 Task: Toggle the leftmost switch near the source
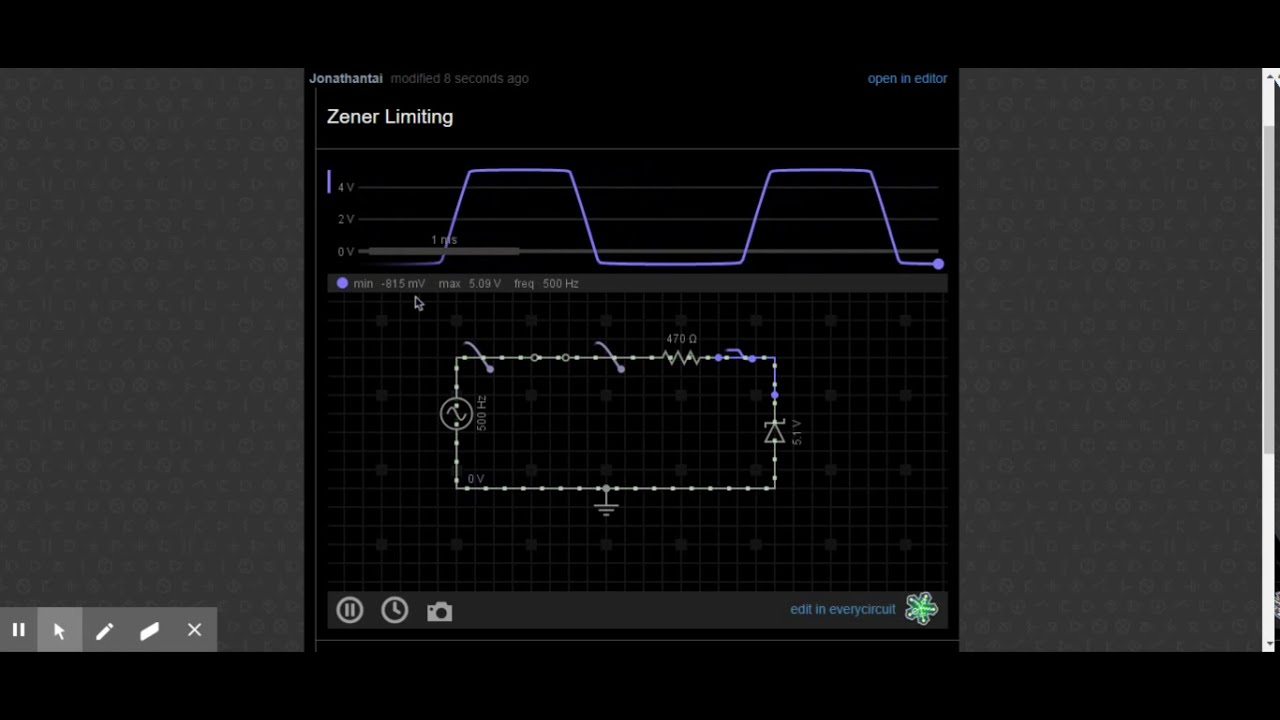pos(478,357)
